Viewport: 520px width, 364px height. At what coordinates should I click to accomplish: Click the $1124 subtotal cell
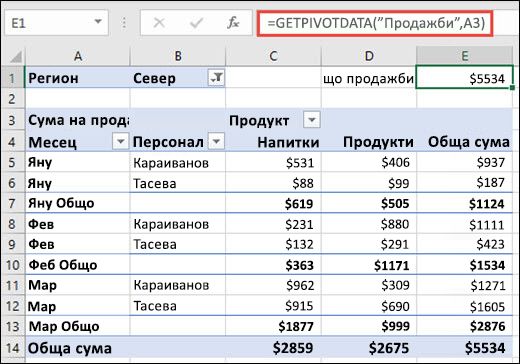[x=464, y=203]
